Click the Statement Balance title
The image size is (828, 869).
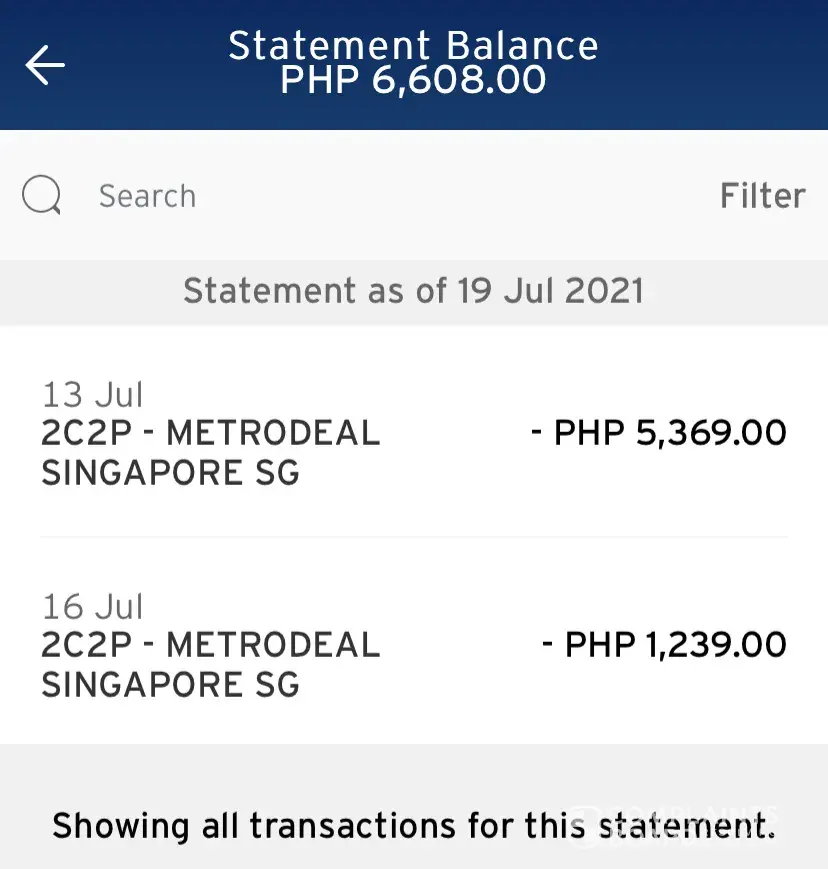click(x=413, y=46)
